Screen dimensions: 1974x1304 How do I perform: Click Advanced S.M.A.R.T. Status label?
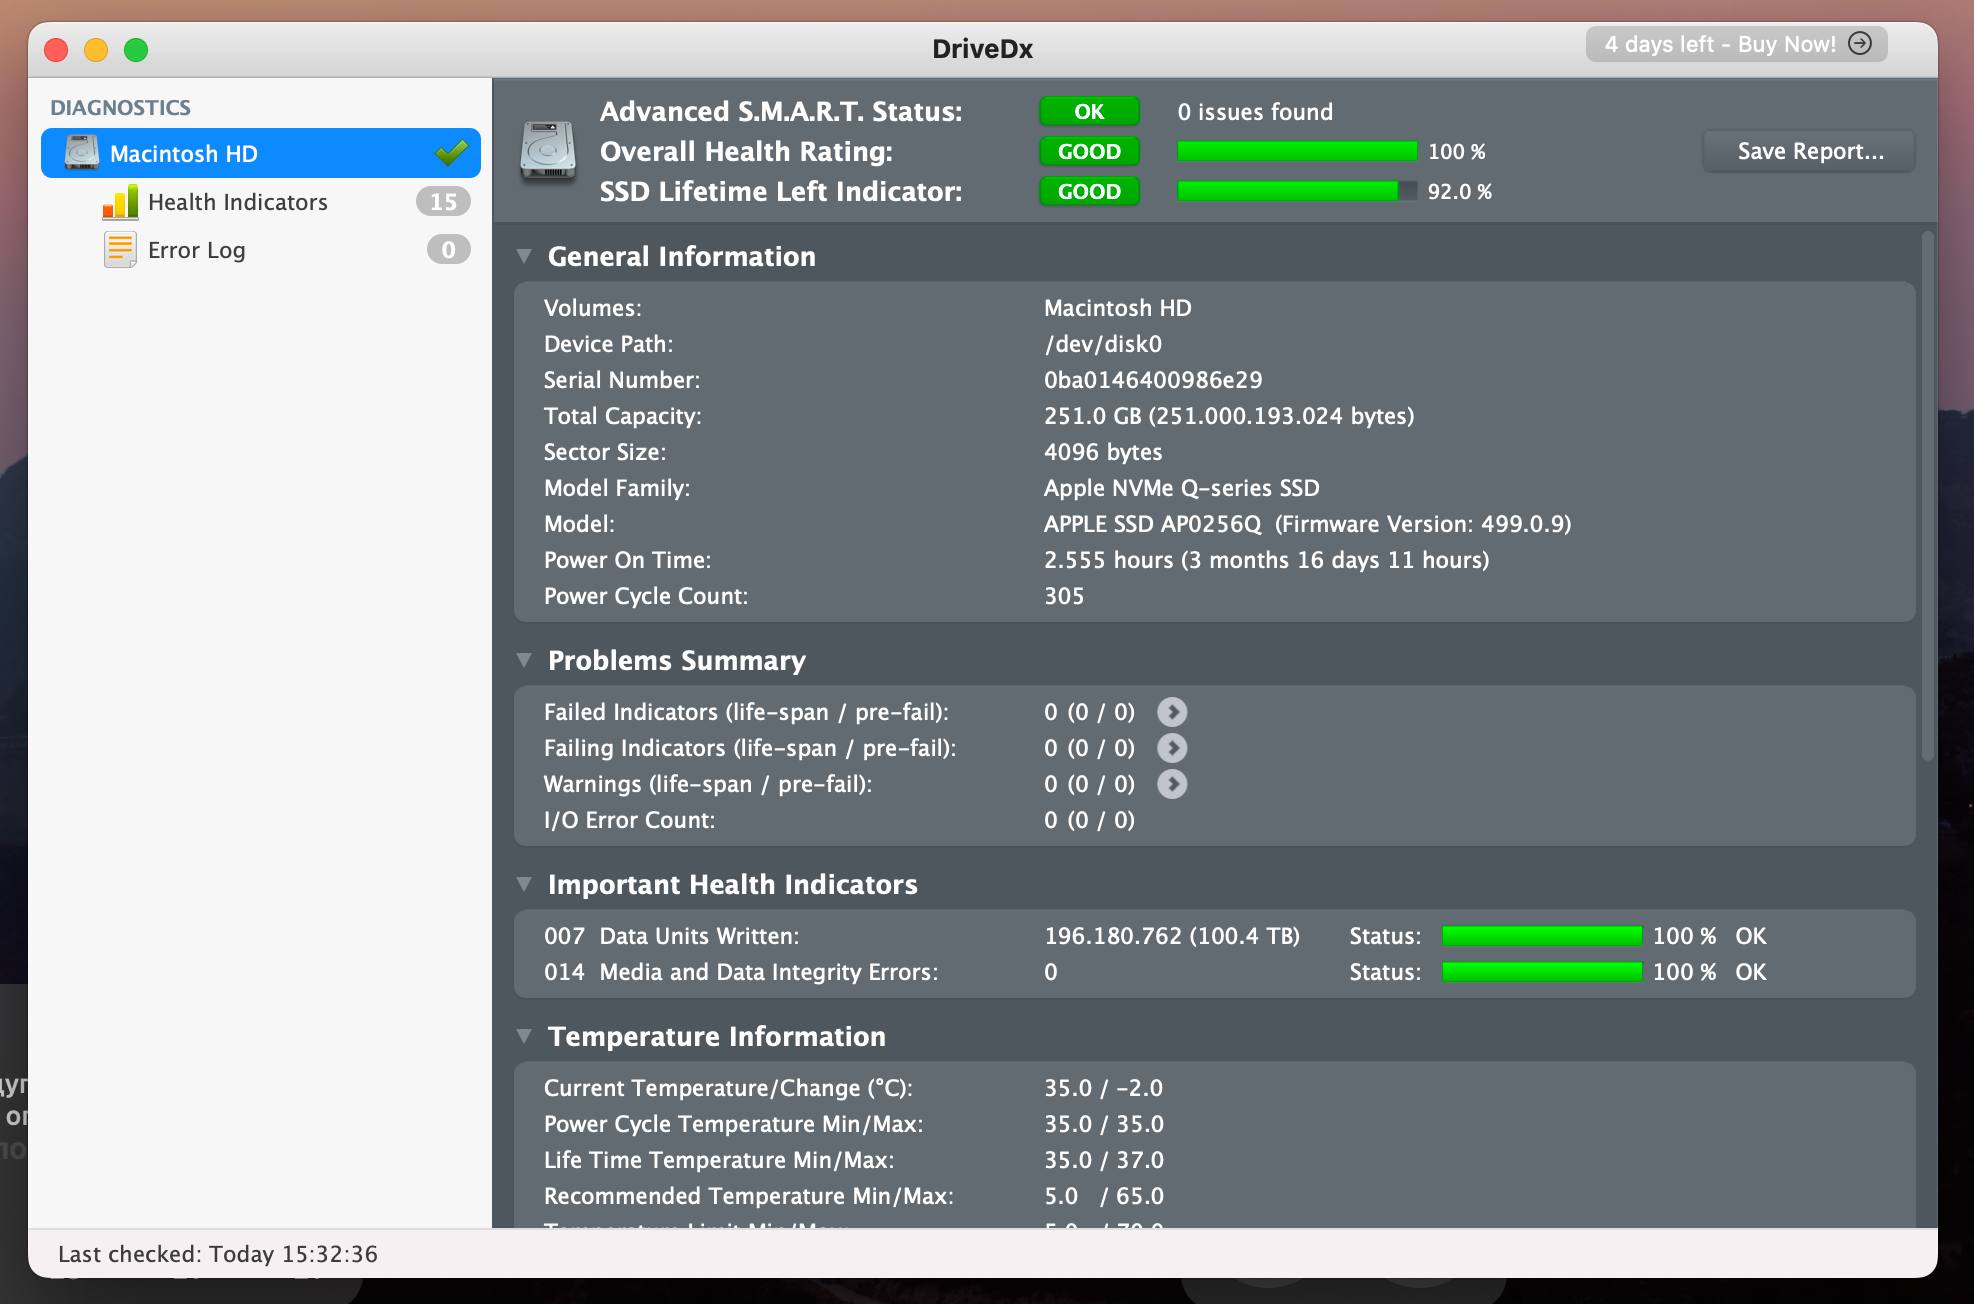pyautogui.click(x=781, y=112)
